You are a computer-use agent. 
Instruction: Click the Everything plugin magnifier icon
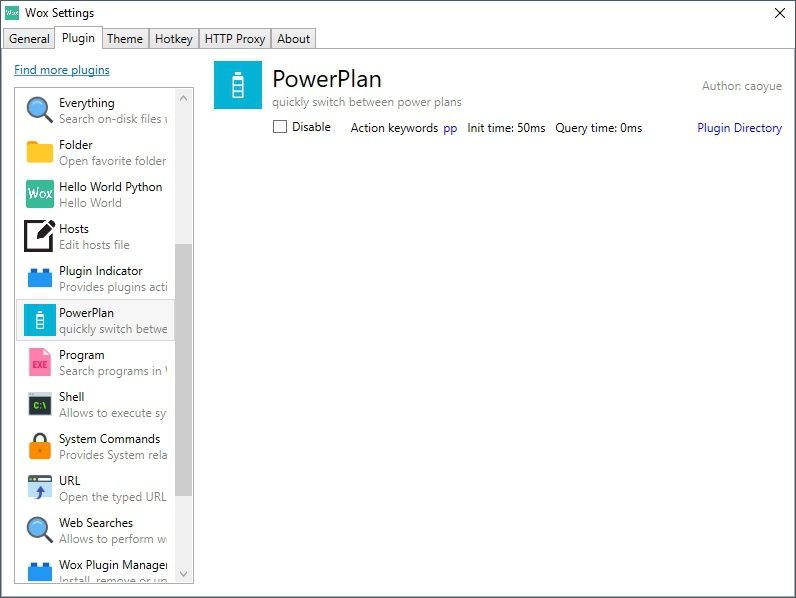point(40,110)
